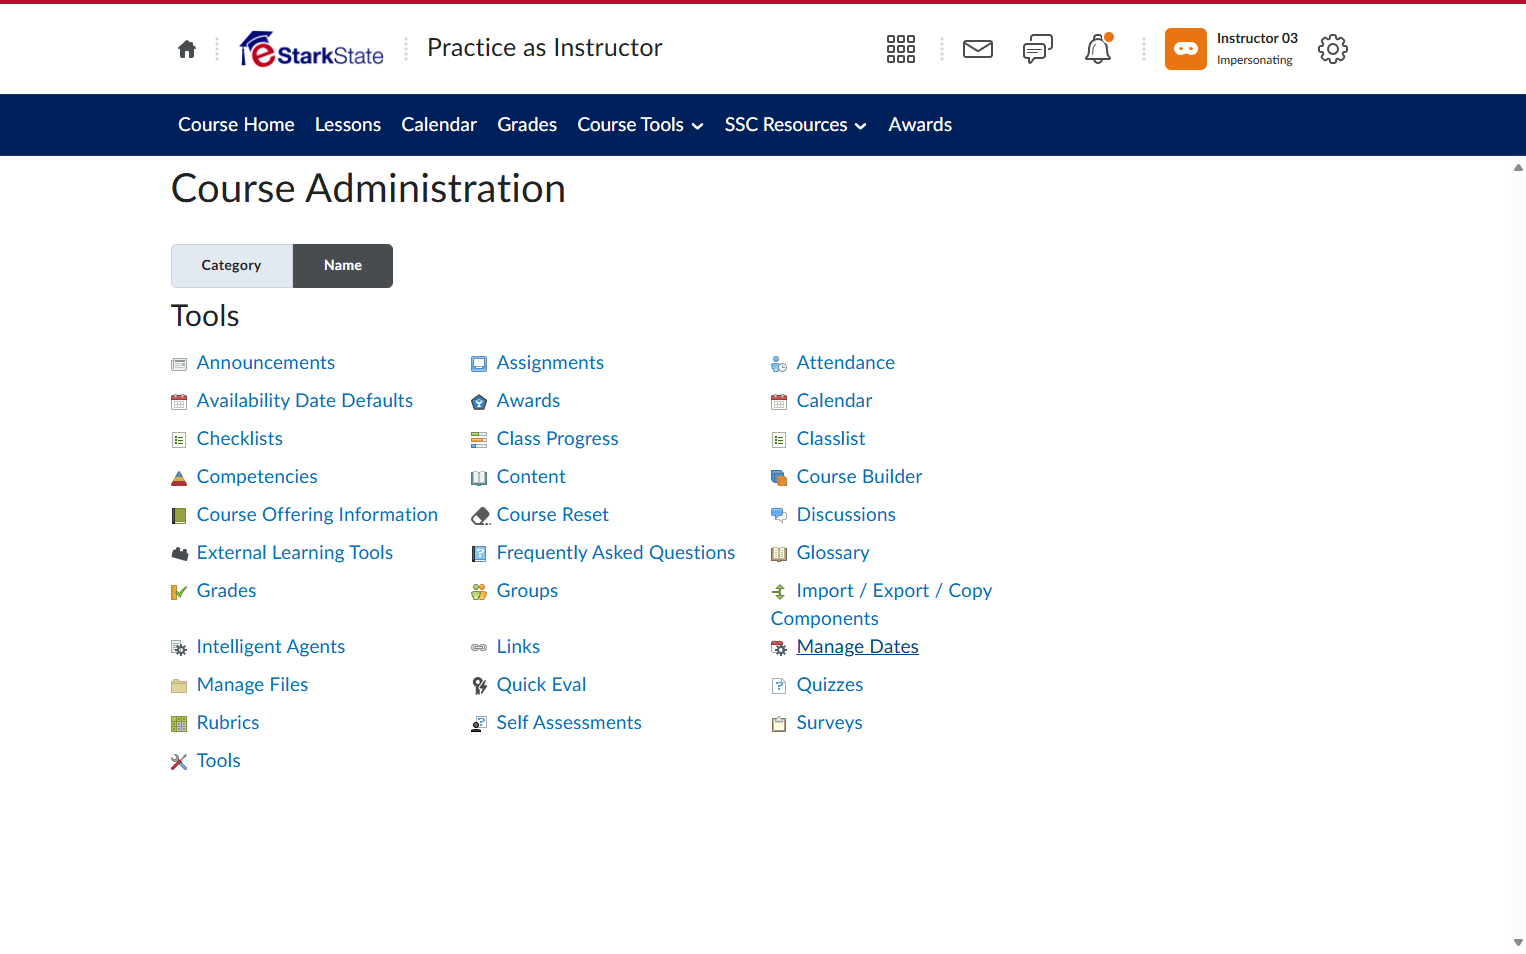Open the admin tools gear icon
The image size is (1526, 954).
(1333, 49)
